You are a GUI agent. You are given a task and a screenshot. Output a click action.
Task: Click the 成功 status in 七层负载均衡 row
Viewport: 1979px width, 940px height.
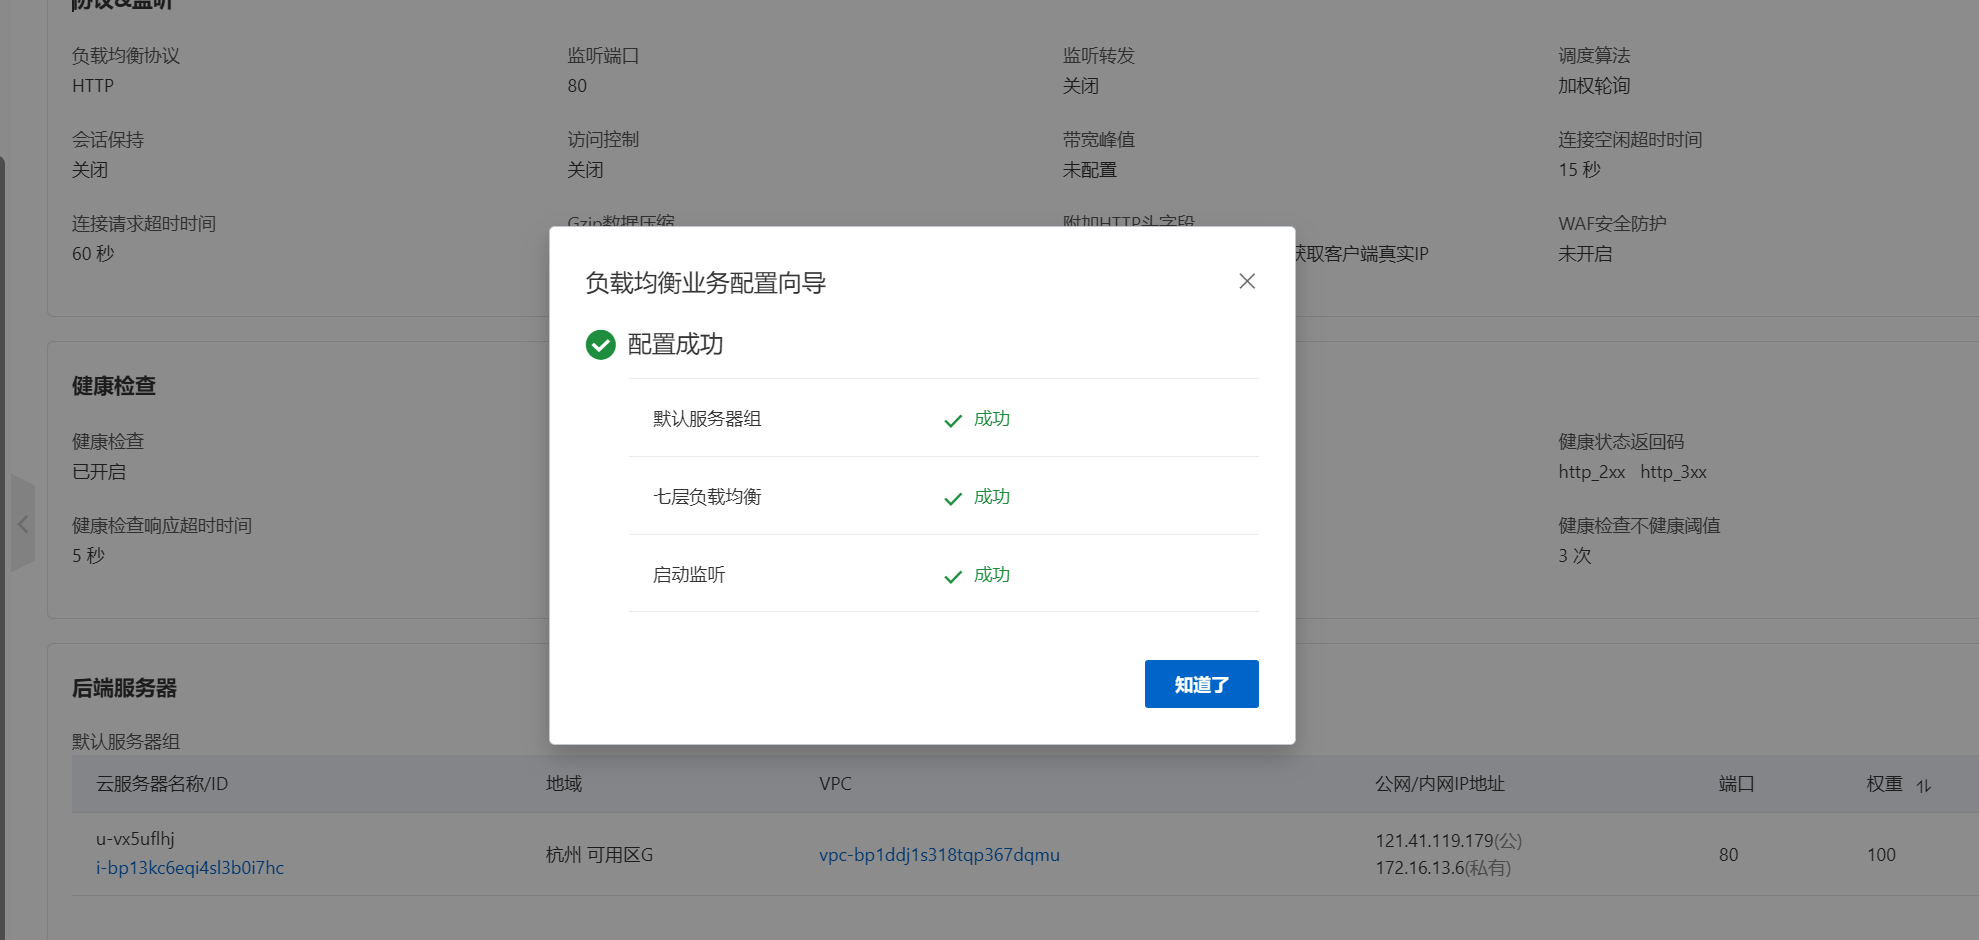pos(992,497)
